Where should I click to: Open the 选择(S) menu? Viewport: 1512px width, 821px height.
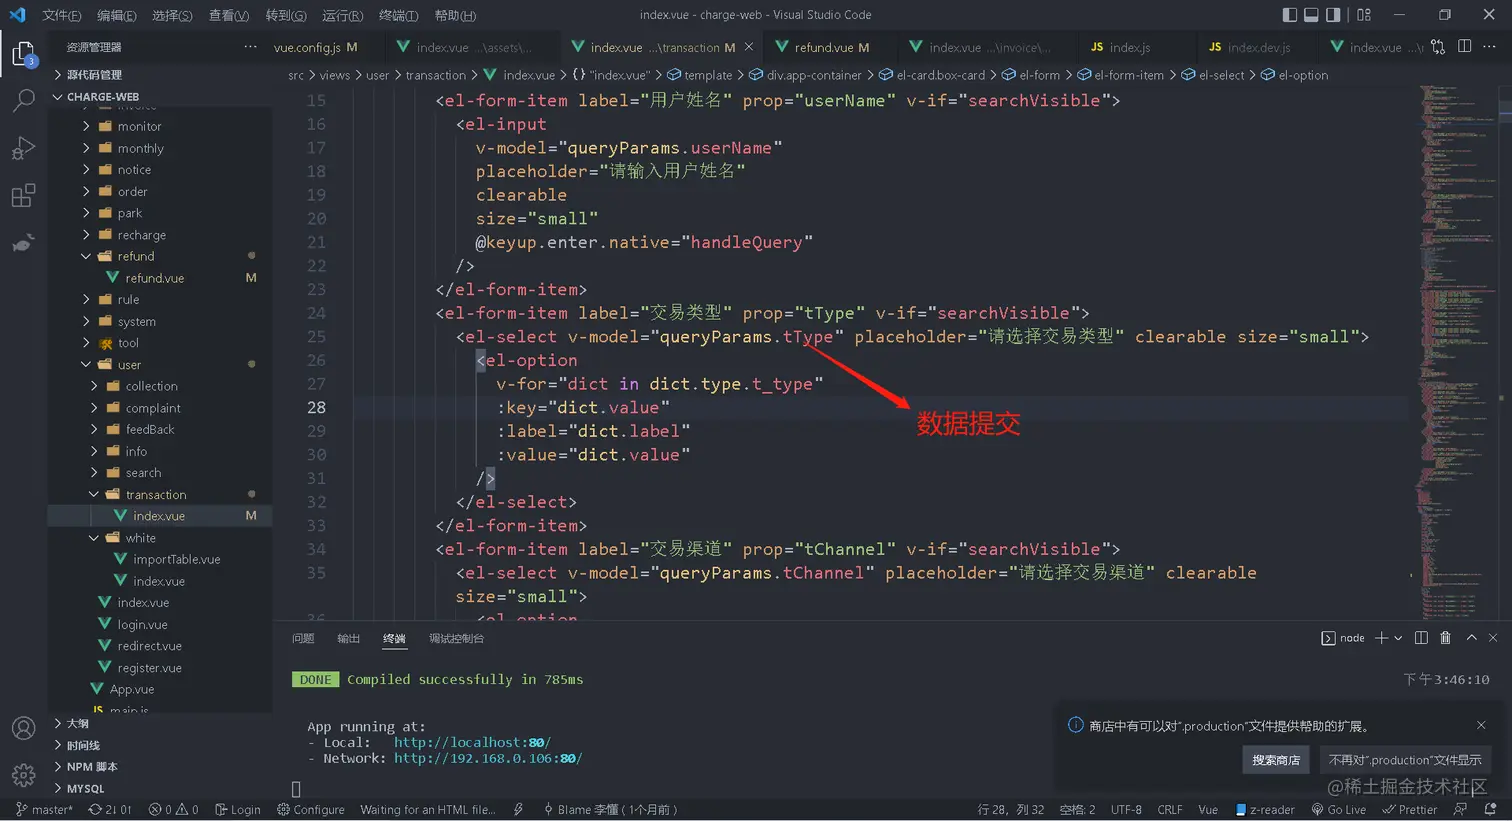pyautogui.click(x=172, y=15)
